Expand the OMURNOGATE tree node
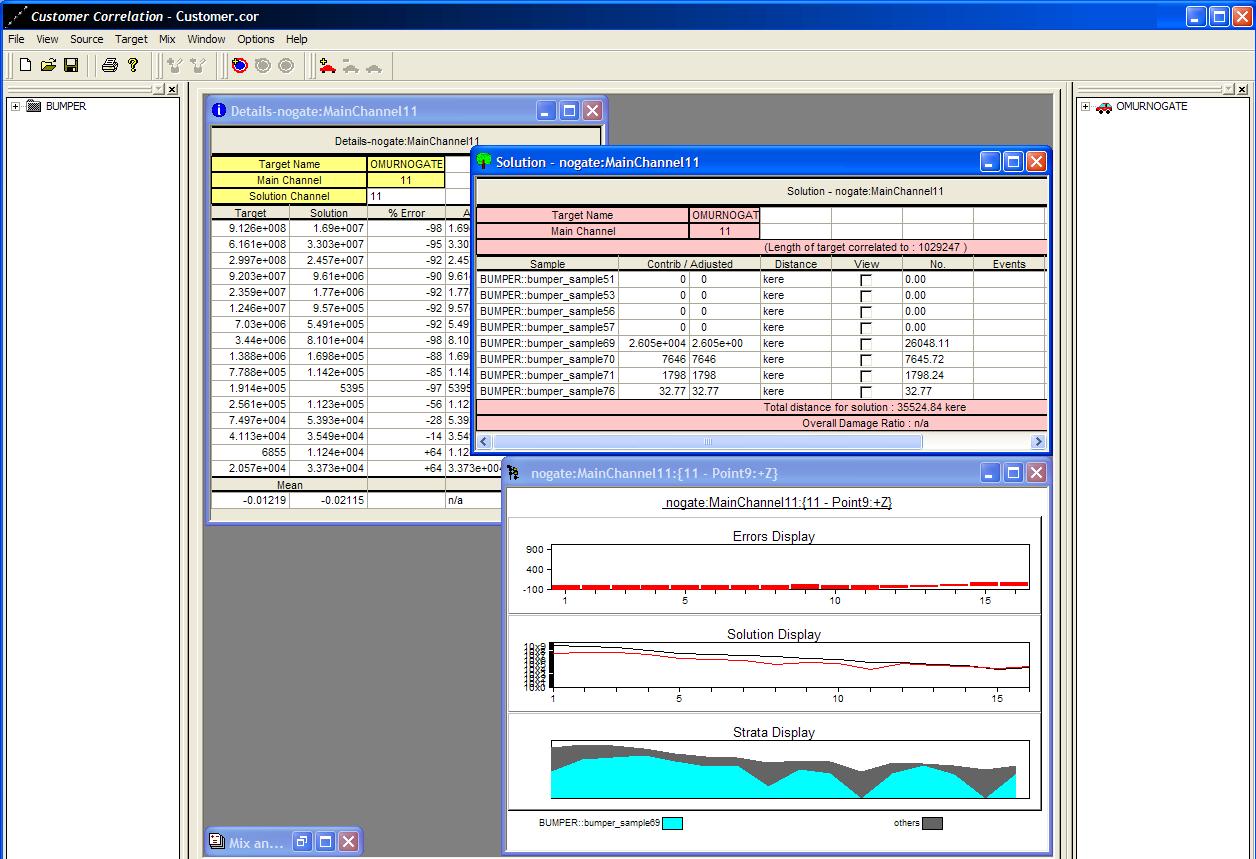 (x=1086, y=106)
